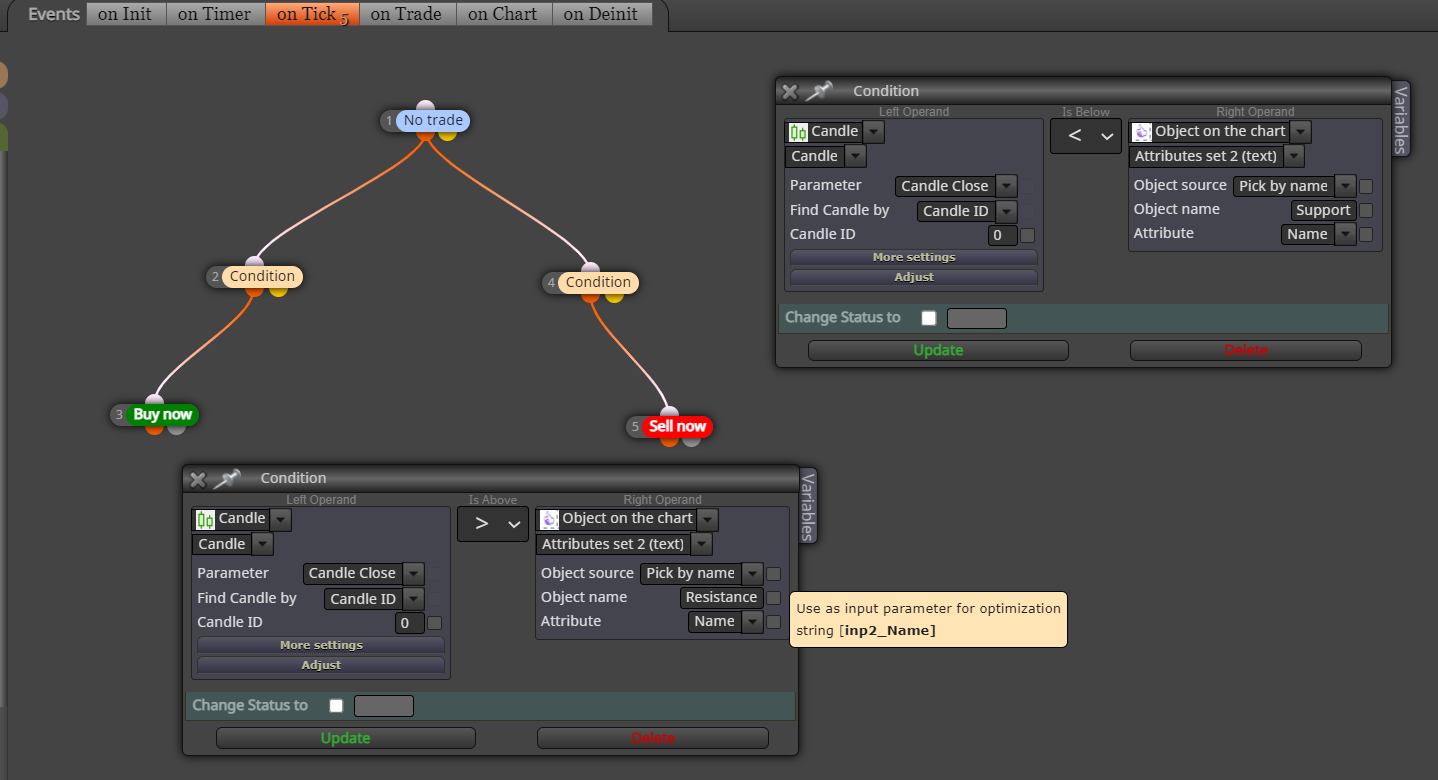Click the status color box in lower panel
1438x780 pixels.
[384, 706]
